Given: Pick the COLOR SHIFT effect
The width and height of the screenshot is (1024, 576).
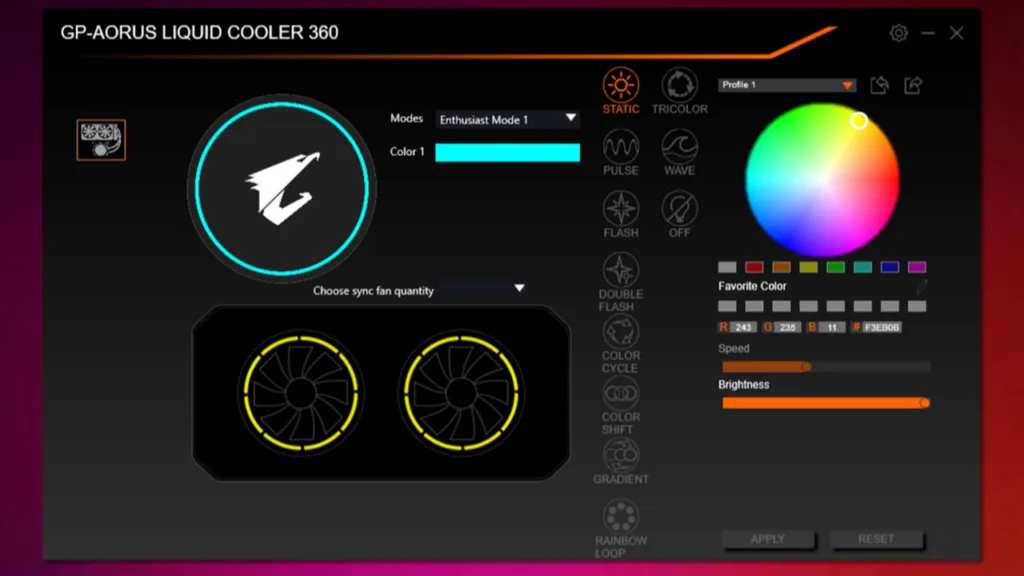Looking at the screenshot, I should pyautogui.click(x=620, y=405).
